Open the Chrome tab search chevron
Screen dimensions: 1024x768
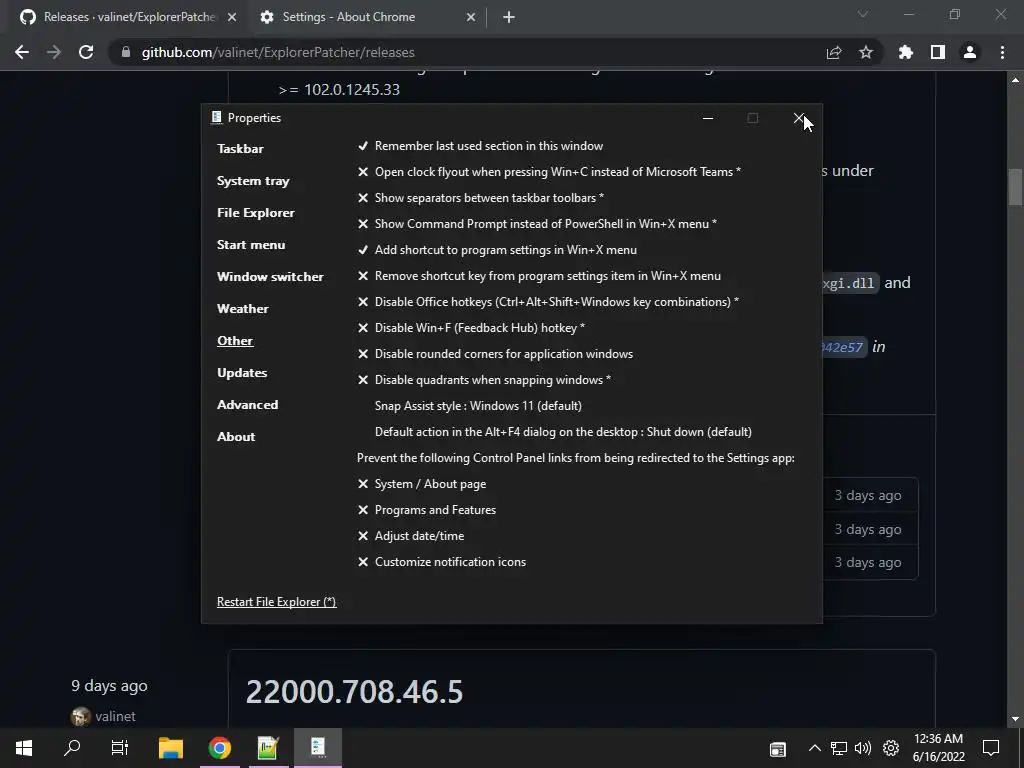click(x=863, y=14)
